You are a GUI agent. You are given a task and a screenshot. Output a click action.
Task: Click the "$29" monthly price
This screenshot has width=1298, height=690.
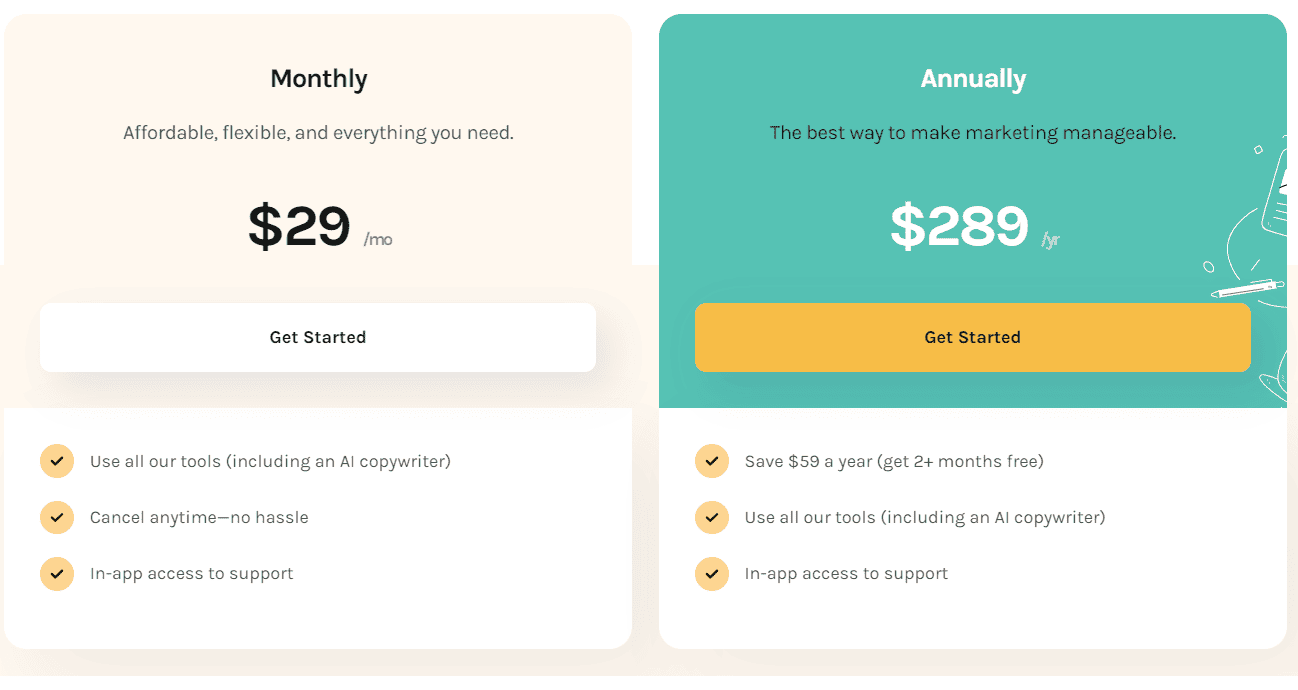tap(298, 225)
